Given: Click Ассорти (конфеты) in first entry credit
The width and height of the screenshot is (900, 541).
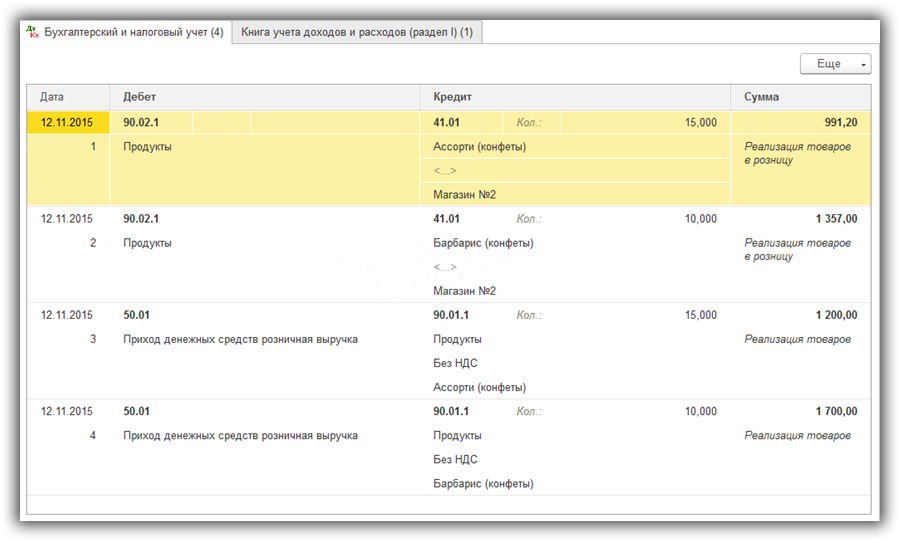Looking at the screenshot, I should pos(480,147).
